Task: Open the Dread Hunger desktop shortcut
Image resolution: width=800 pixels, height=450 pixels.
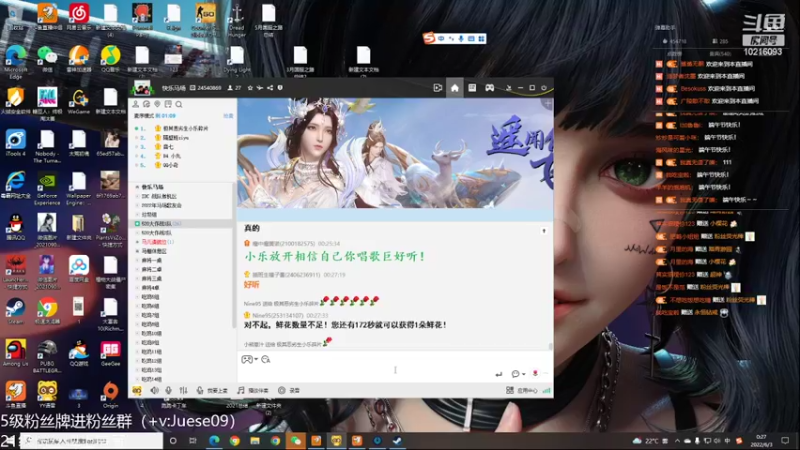Action: pos(237,20)
